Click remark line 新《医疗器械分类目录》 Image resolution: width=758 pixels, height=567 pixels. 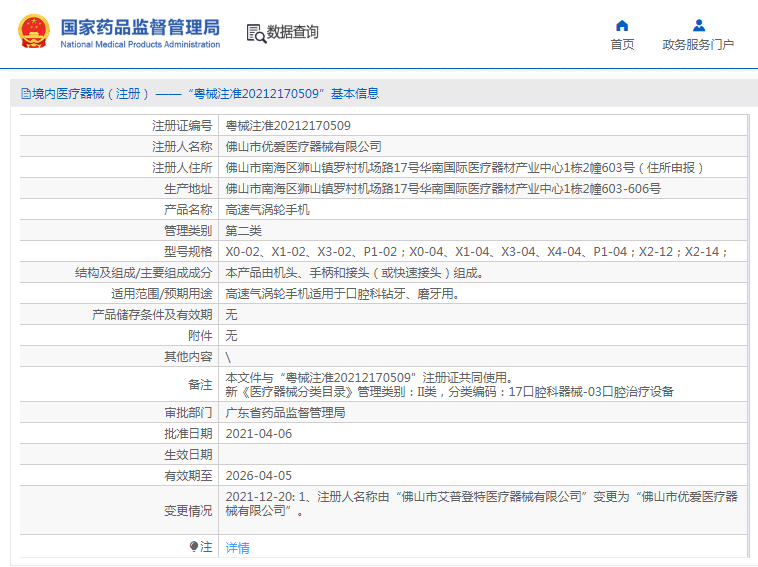450,392
